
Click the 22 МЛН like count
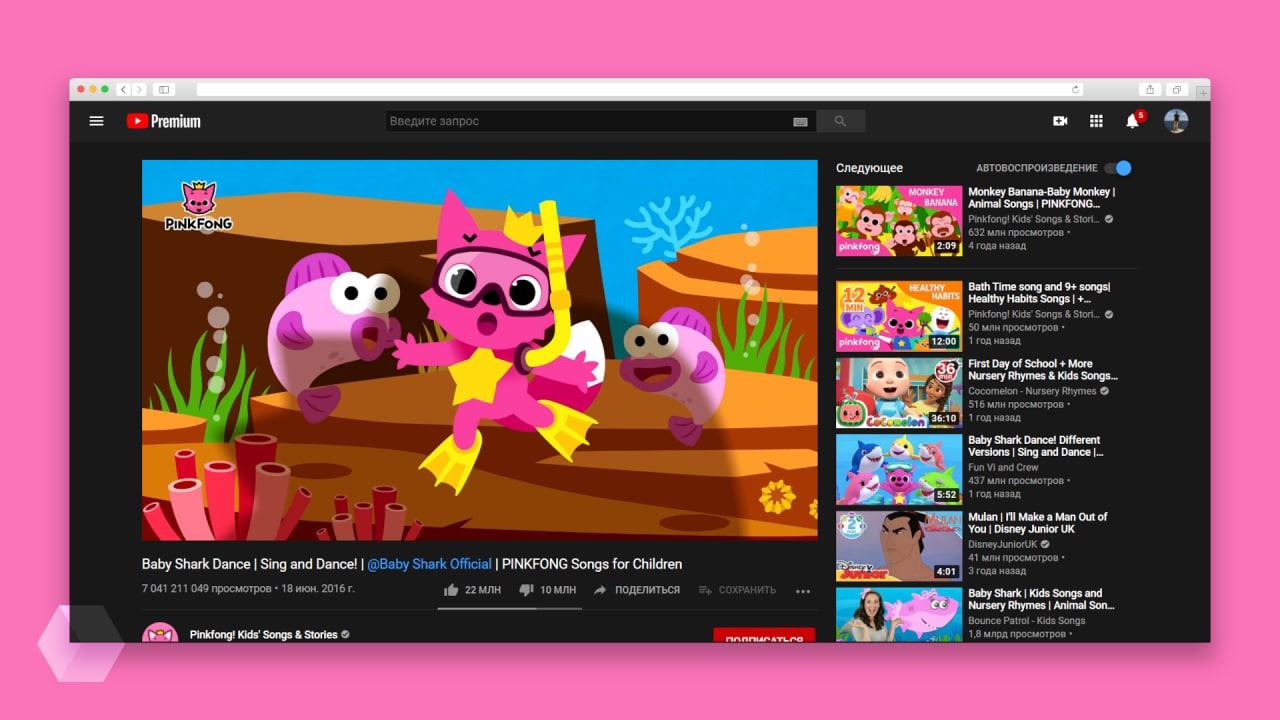[483, 590]
